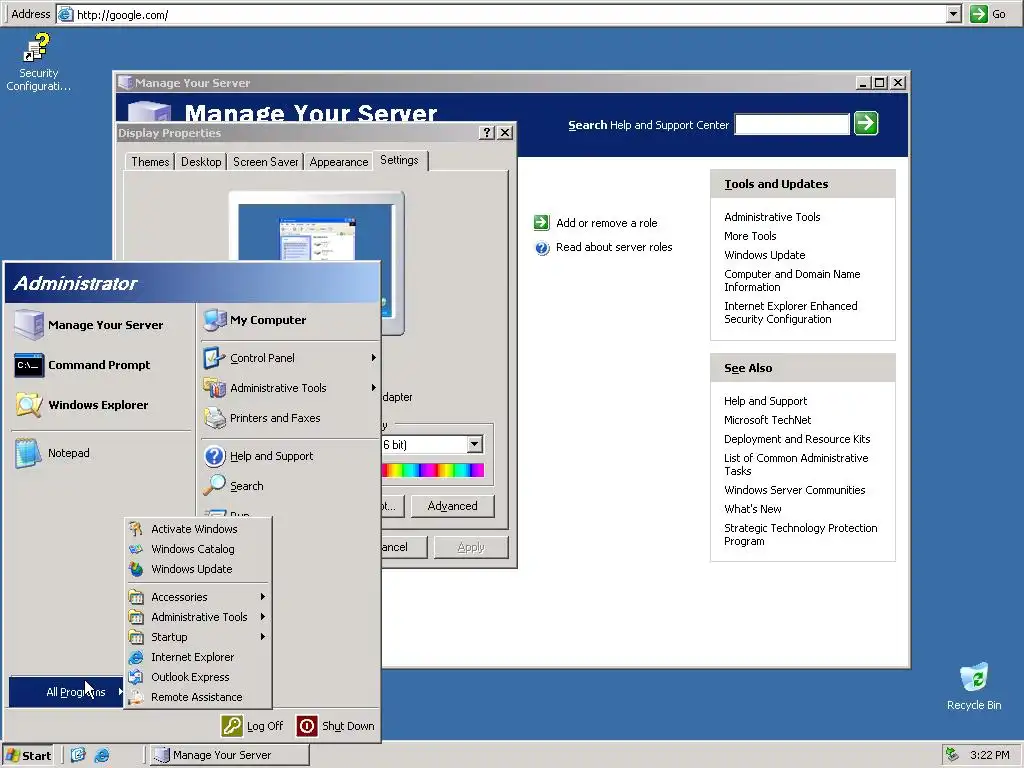Switch to the Desktop tab
Screen dimensions: 1024x768
tap(200, 162)
